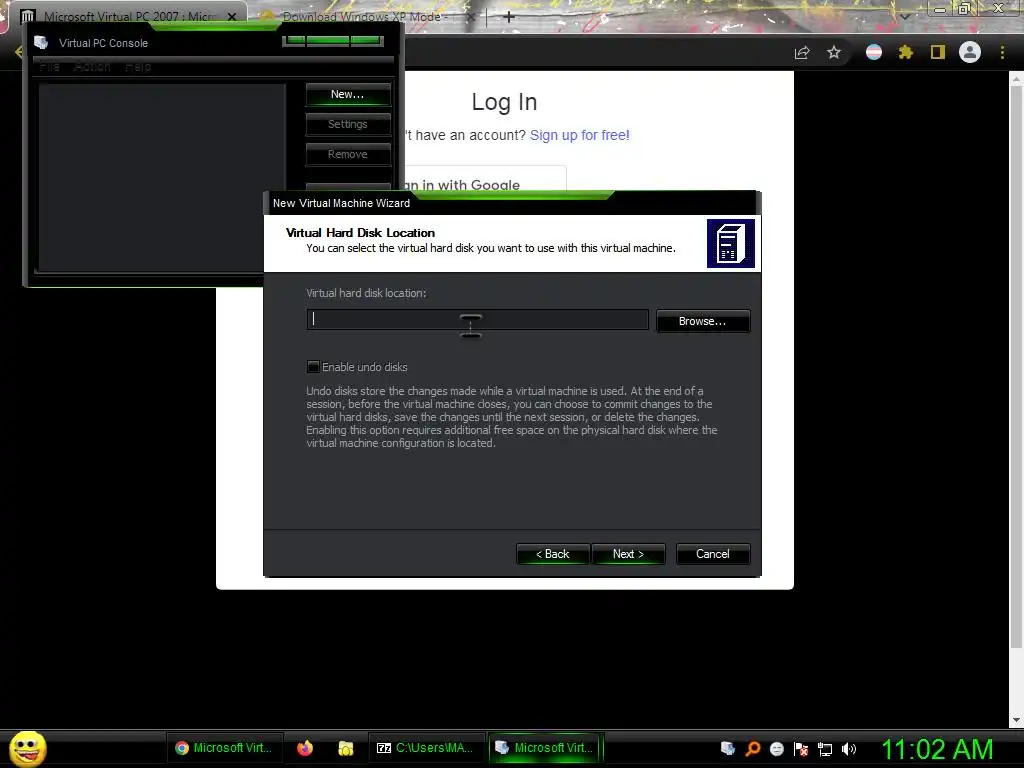Viewport: 1024px width, 768px height.
Task: Open Action menu in Virtual PC Console
Action: tap(92, 67)
